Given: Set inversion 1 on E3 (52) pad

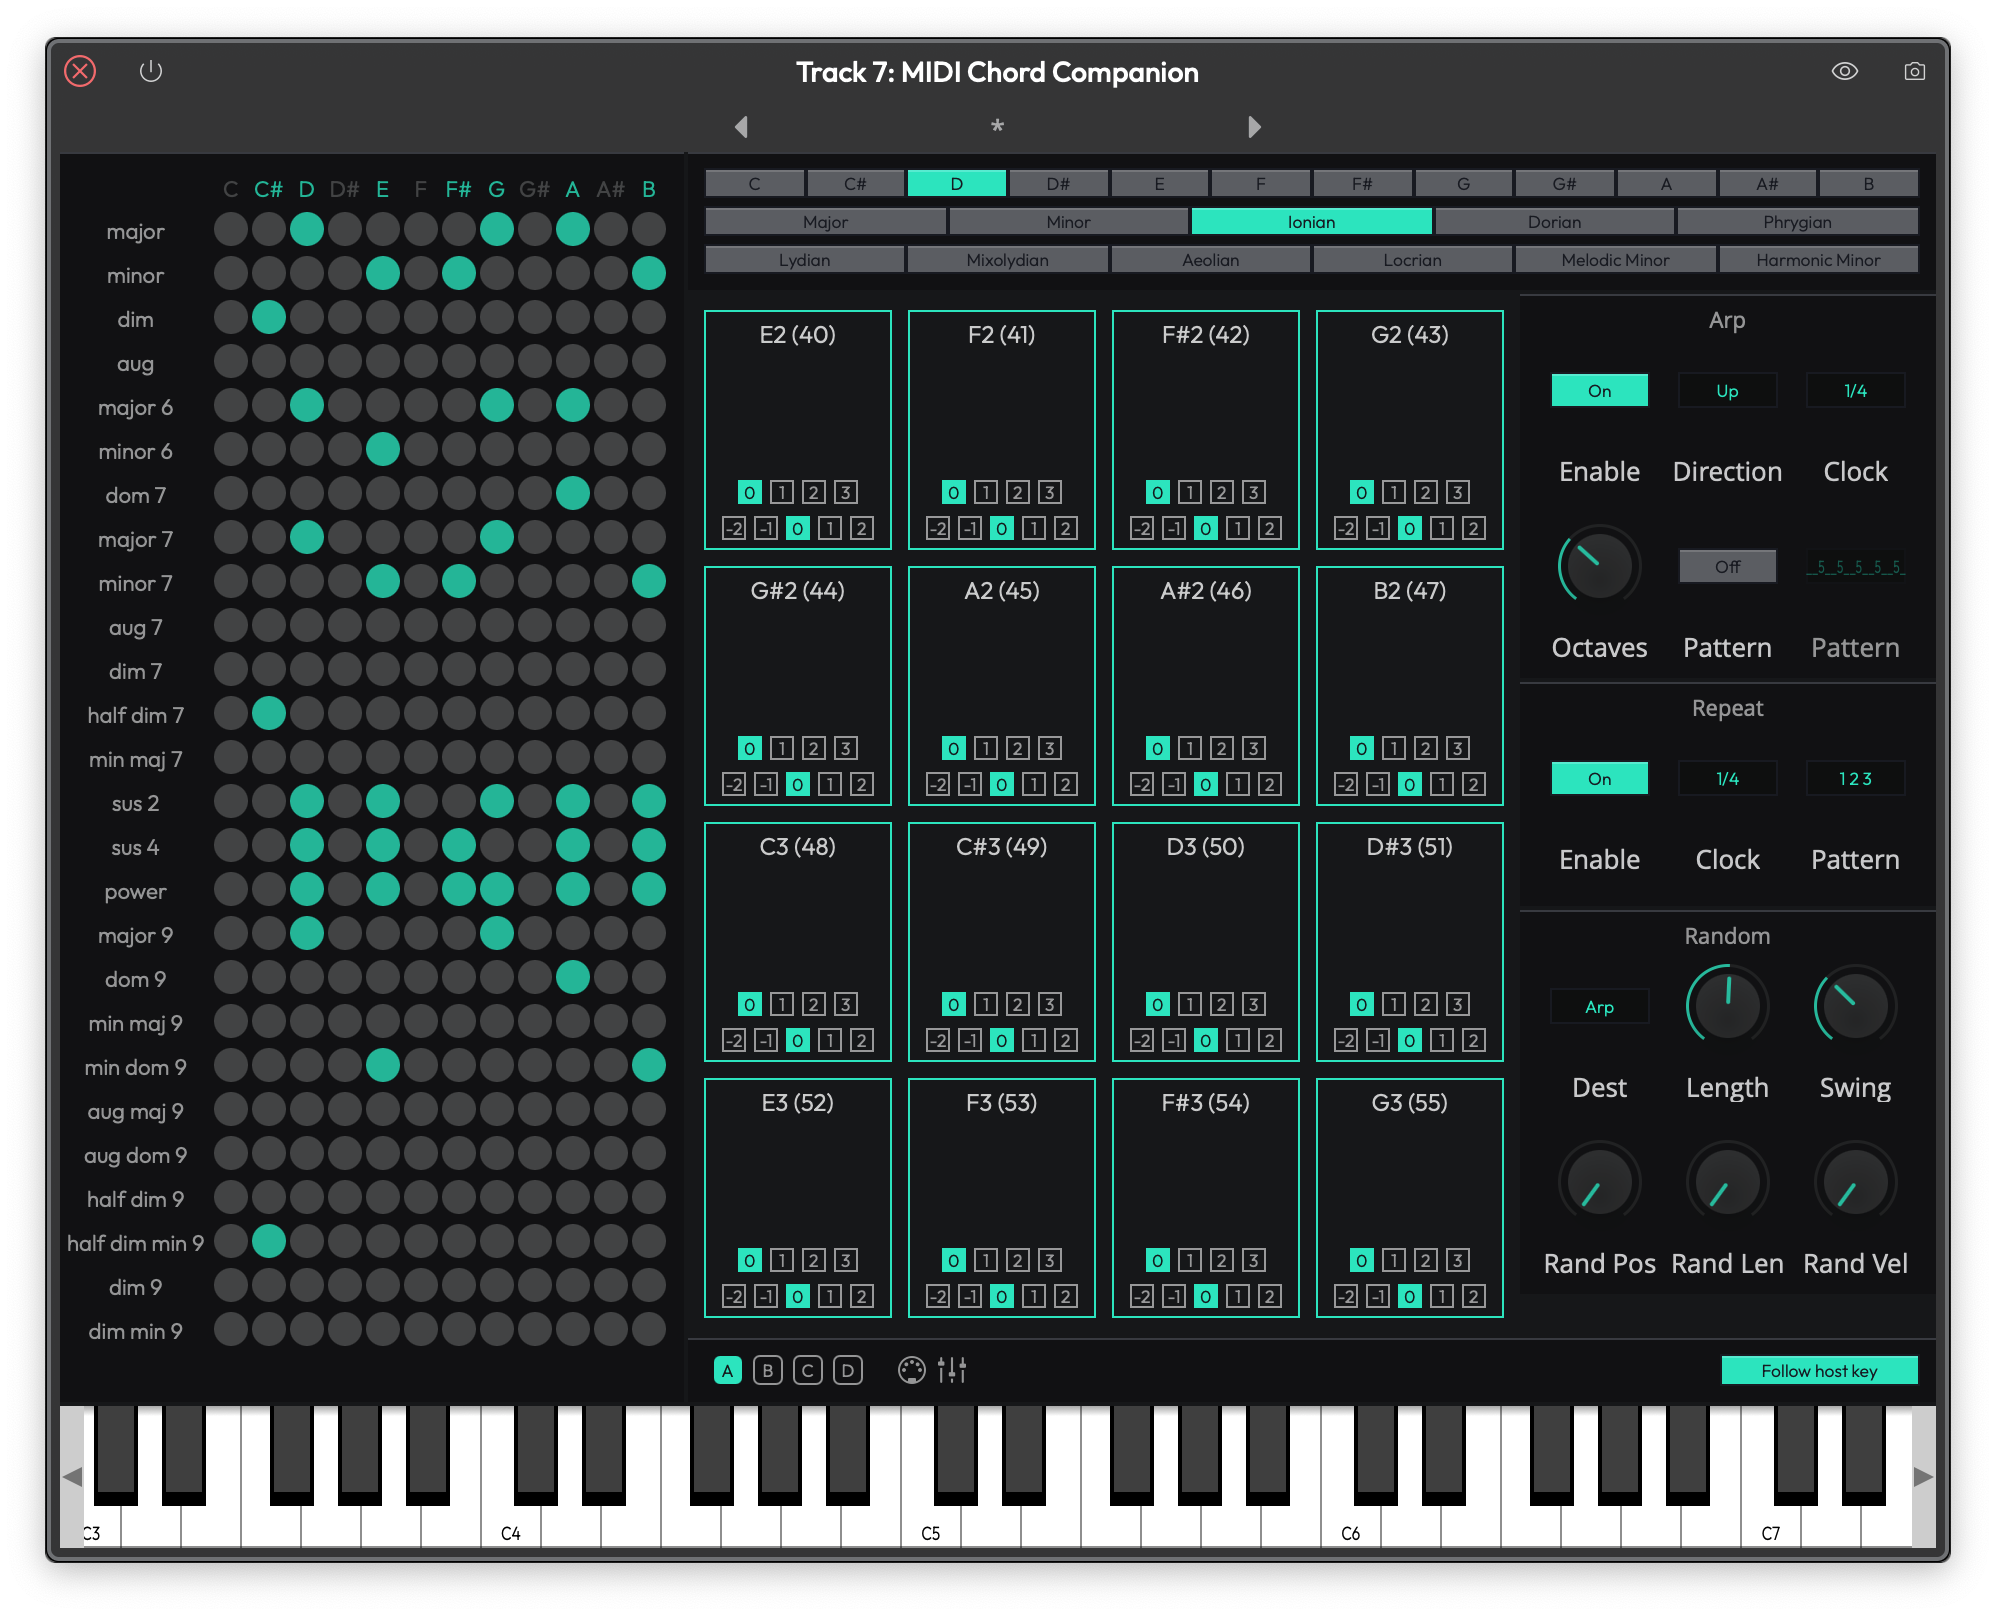Looking at the screenshot, I should click(782, 1260).
